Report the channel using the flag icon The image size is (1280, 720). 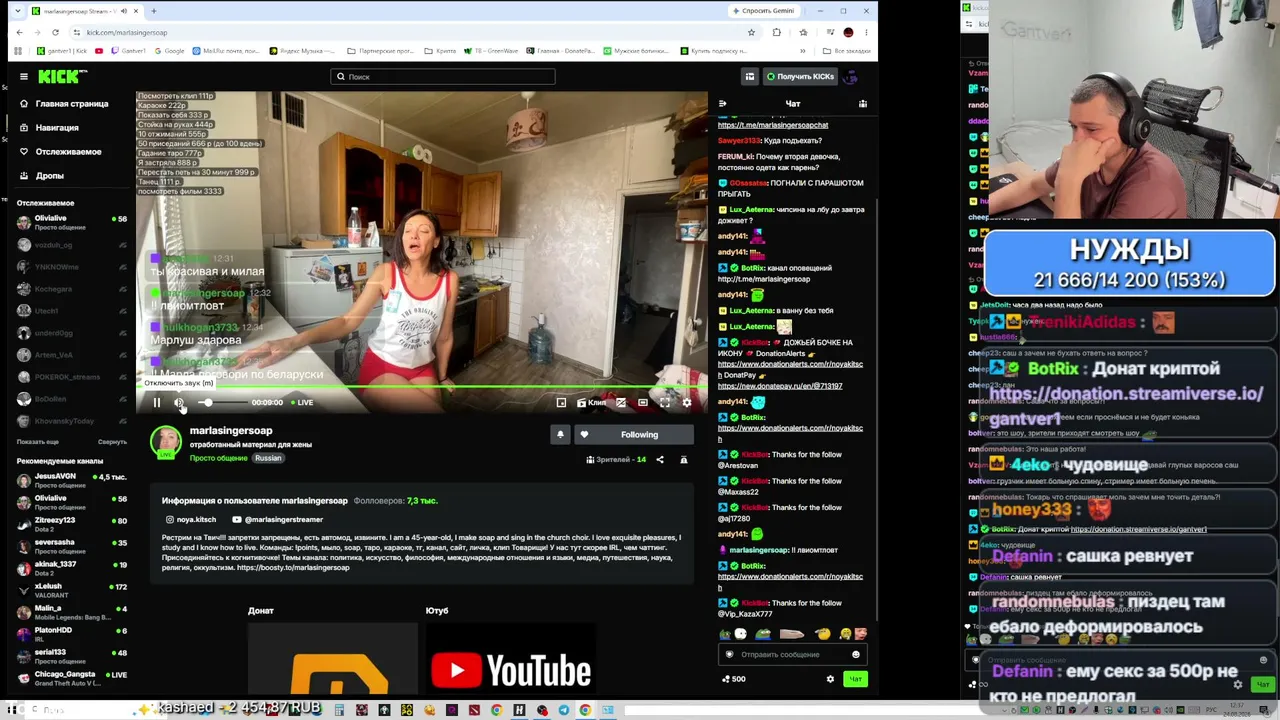pyautogui.click(x=684, y=460)
